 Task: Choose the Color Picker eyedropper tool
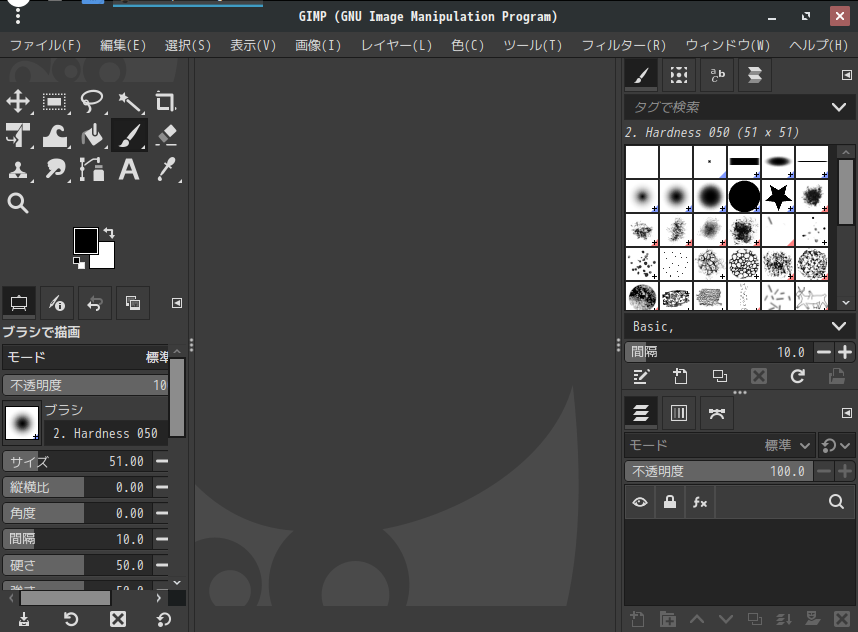pos(166,169)
